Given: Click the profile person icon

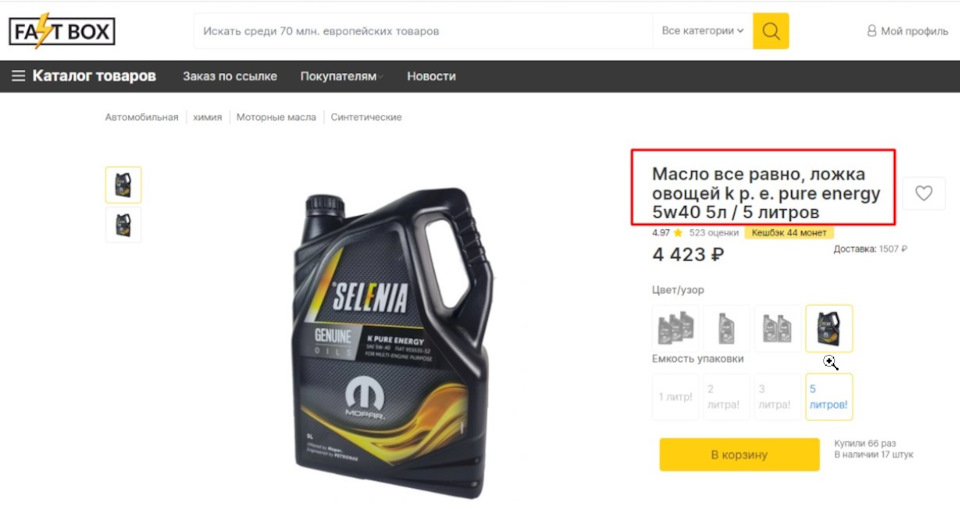Looking at the screenshot, I should [x=871, y=31].
